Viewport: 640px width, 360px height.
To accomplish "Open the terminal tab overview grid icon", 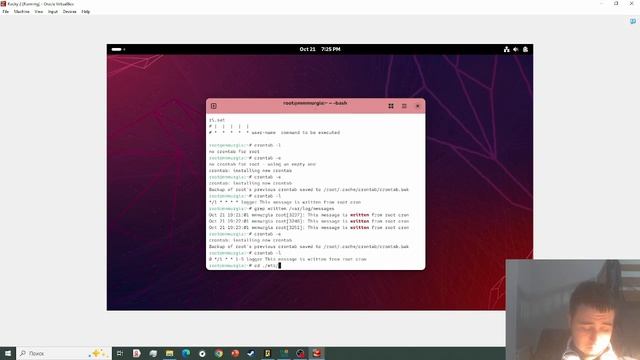I will pyautogui.click(x=391, y=106).
